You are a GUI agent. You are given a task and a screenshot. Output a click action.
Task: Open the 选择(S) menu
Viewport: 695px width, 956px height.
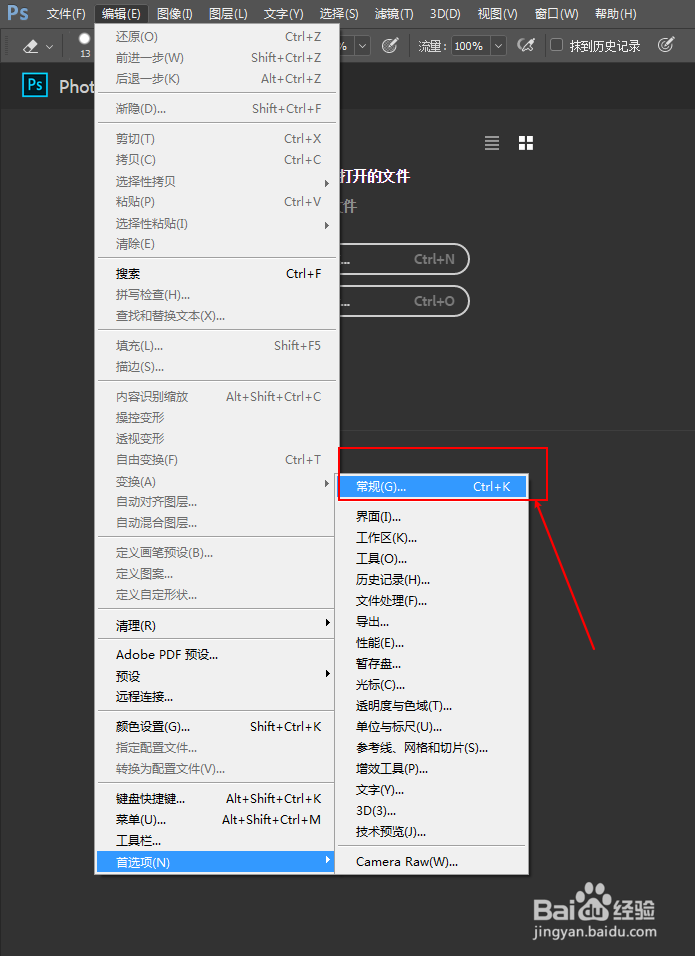pos(339,13)
